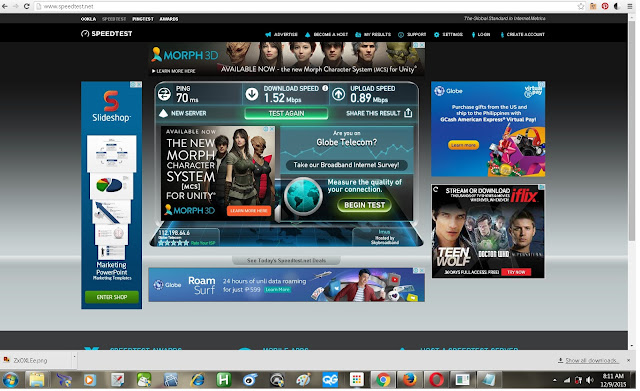
Task: Click the ping circular arrows icon
Action: [x=164, y=94]
